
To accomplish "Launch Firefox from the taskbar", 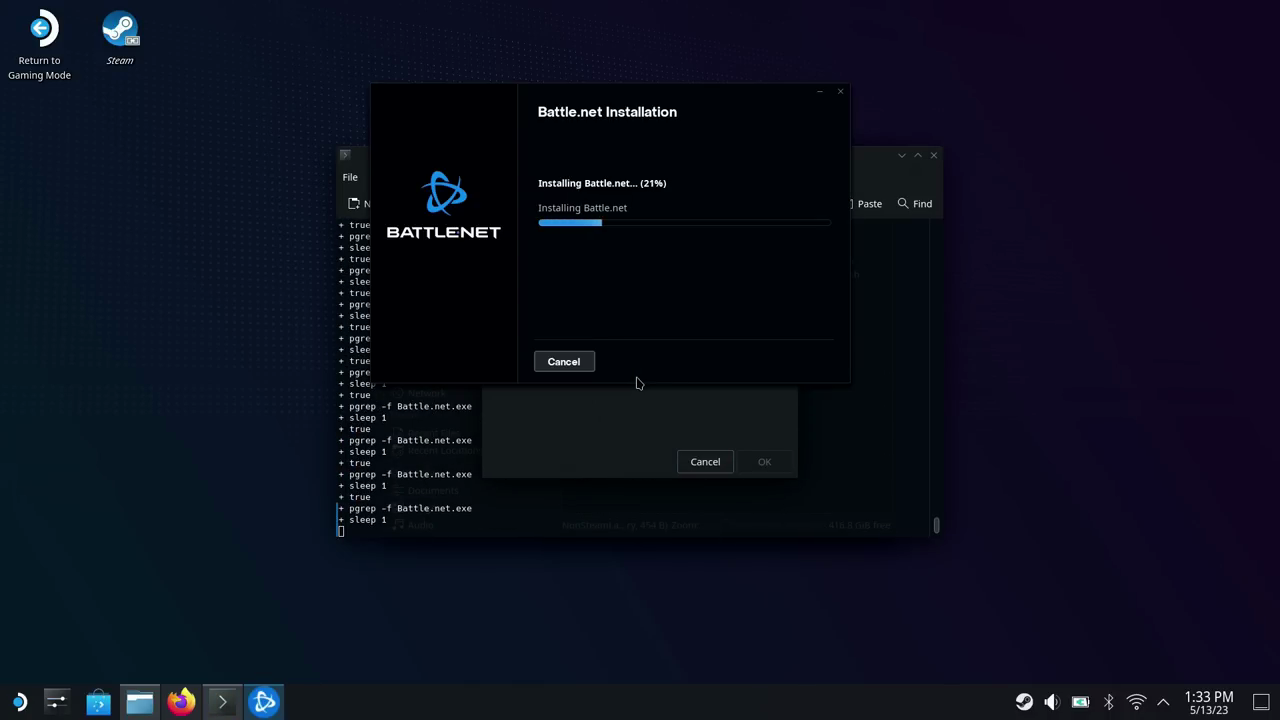I will [x=181, y=702].
